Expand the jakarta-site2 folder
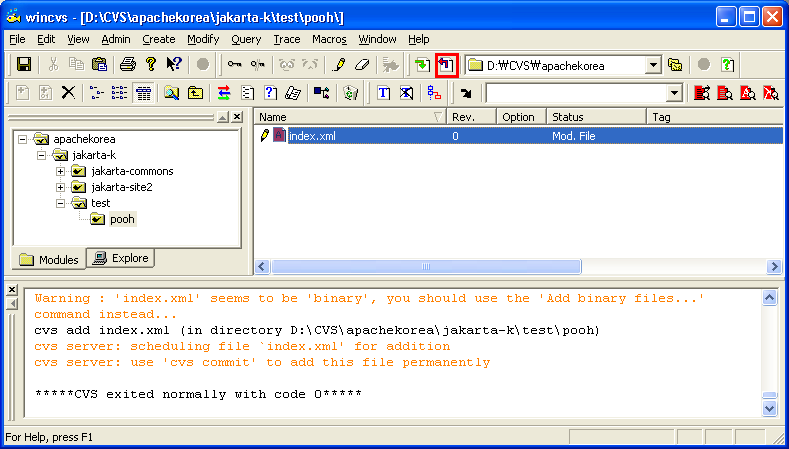789x449 pixels. [x=61, y=187]
